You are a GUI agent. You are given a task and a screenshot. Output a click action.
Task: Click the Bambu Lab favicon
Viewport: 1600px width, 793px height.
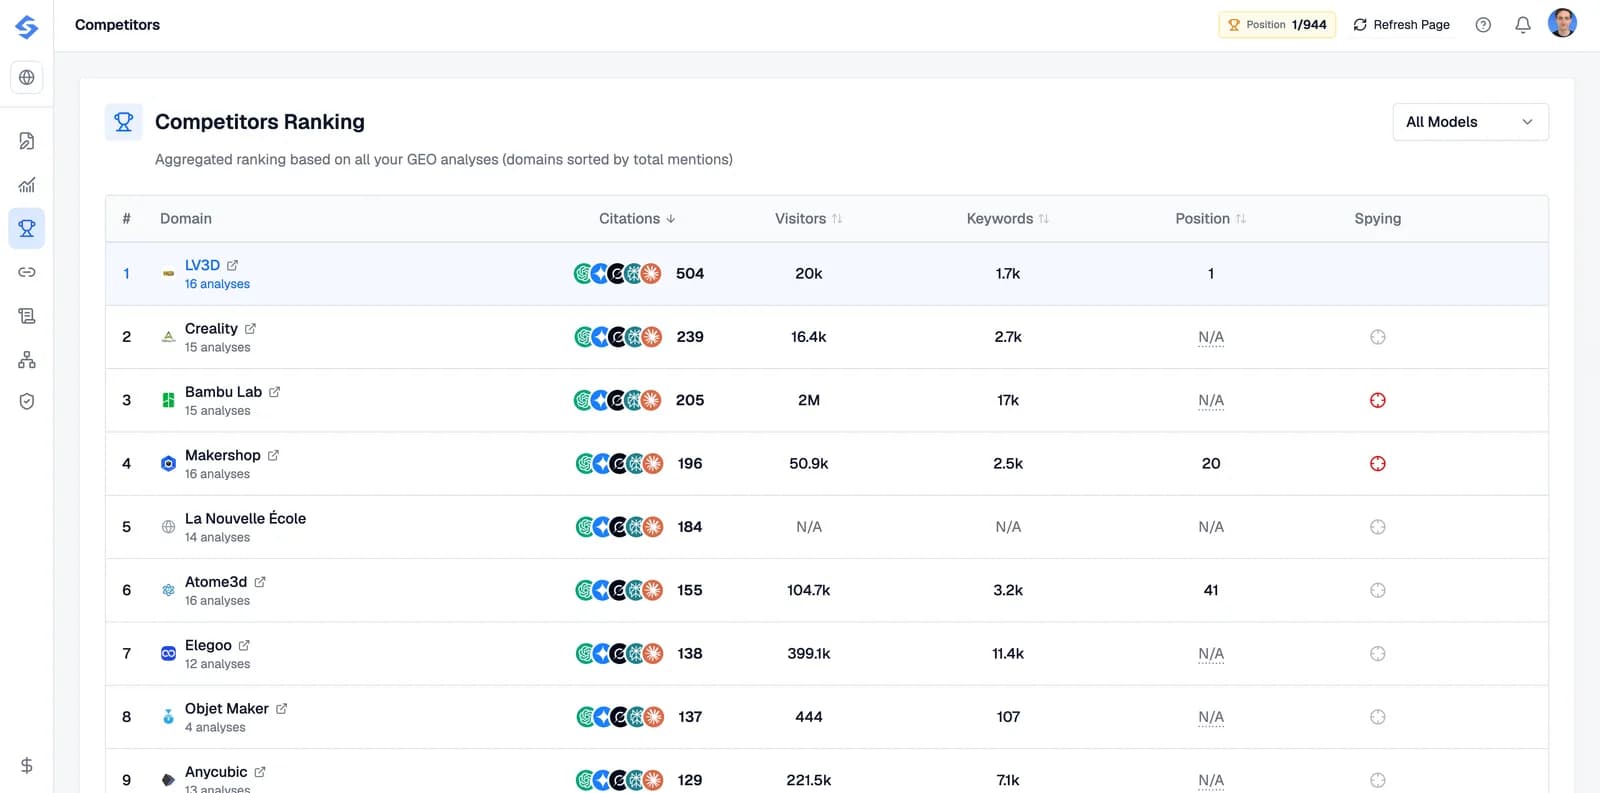coord(168,400)
